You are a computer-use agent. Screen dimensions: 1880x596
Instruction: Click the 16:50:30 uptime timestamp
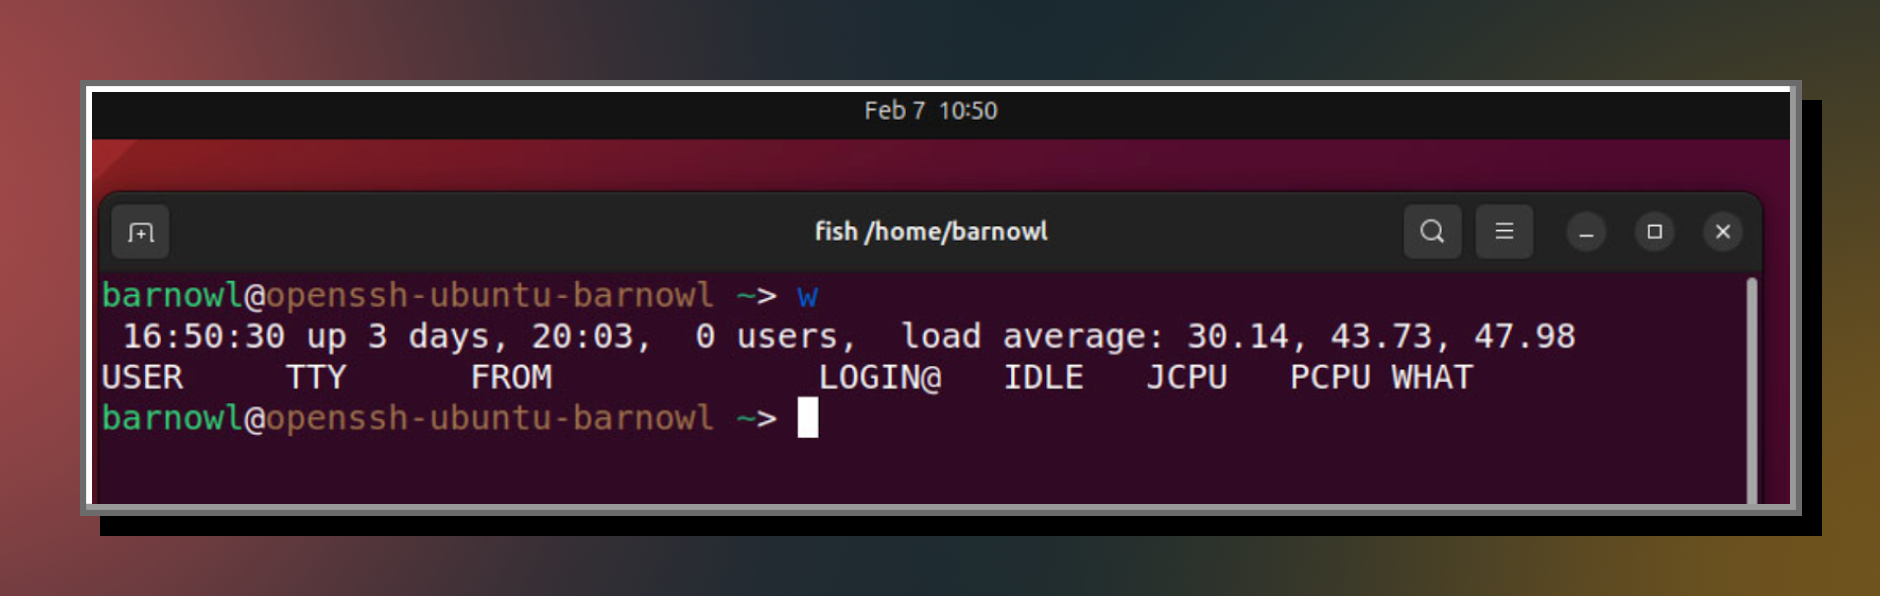(204, 337)
